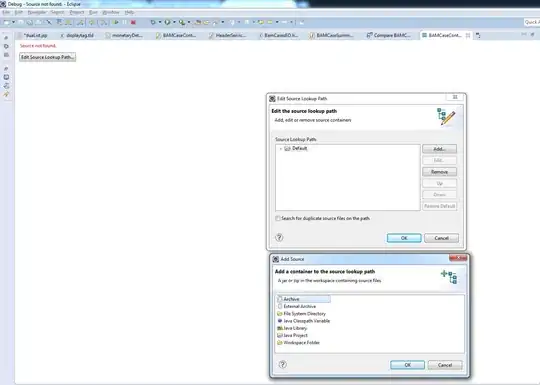Click OK in Add Source dialog
Image resolution: width=540 pixels, height=385 pixels.
[407, 365]
